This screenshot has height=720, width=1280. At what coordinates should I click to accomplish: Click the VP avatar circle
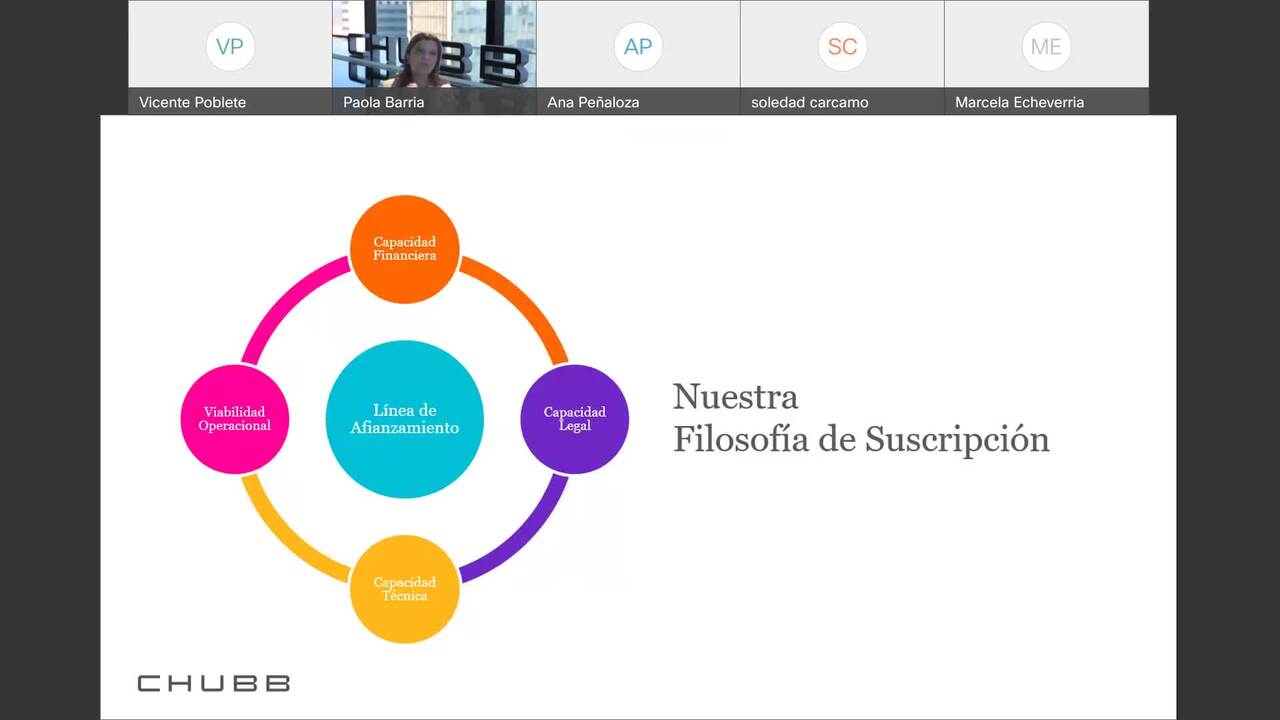[230, 47]
